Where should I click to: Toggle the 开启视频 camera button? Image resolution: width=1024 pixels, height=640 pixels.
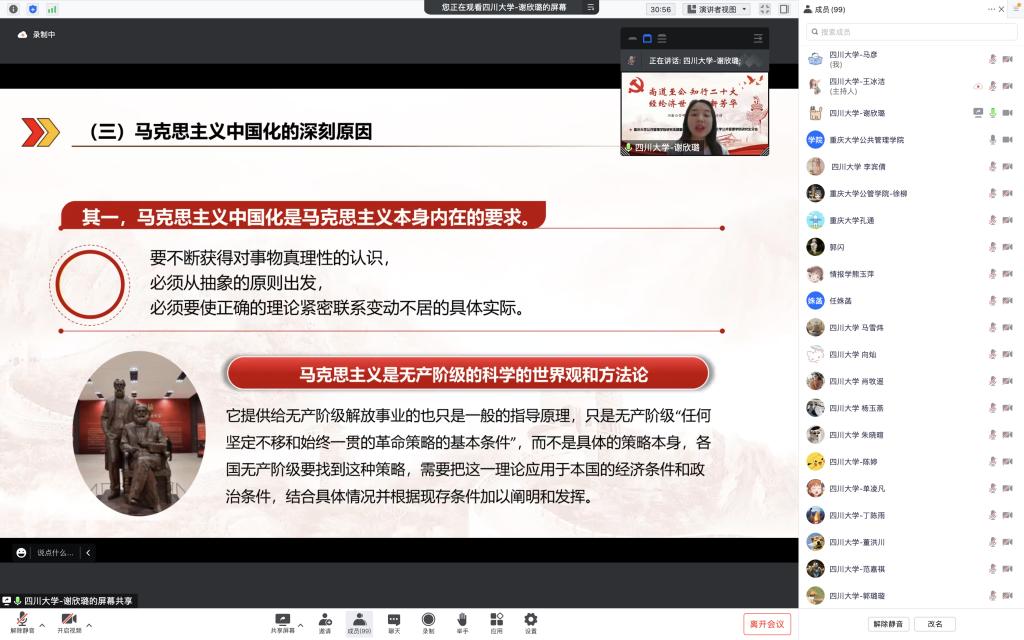68,623
